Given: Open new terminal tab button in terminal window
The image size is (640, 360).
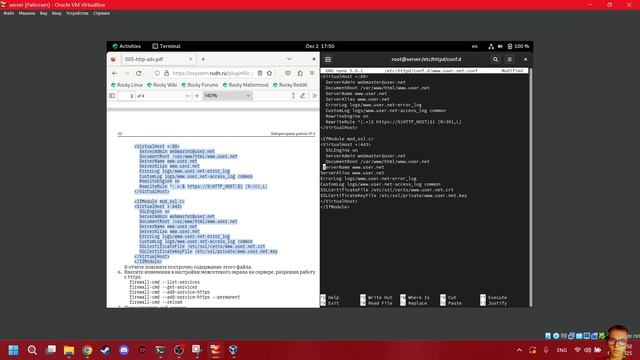Looking at the screenshot, I should (328, 60).
